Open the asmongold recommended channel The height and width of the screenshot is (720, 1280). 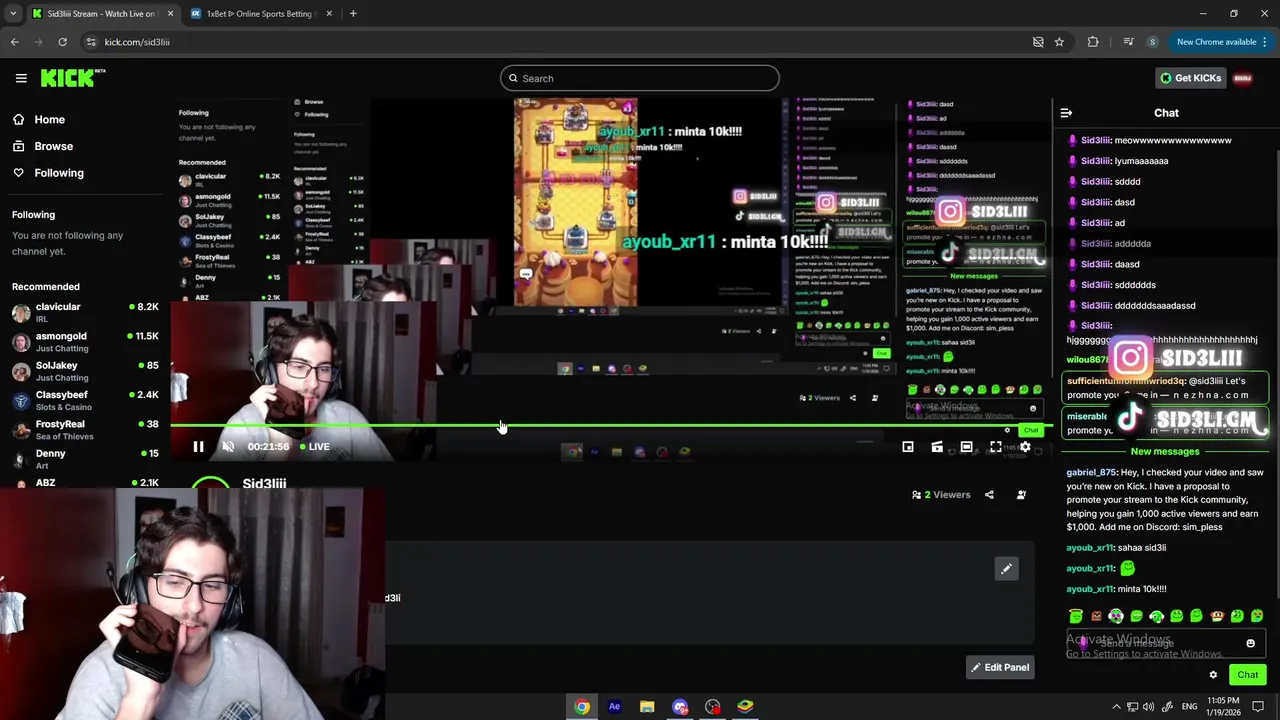(x=84, y=341)
